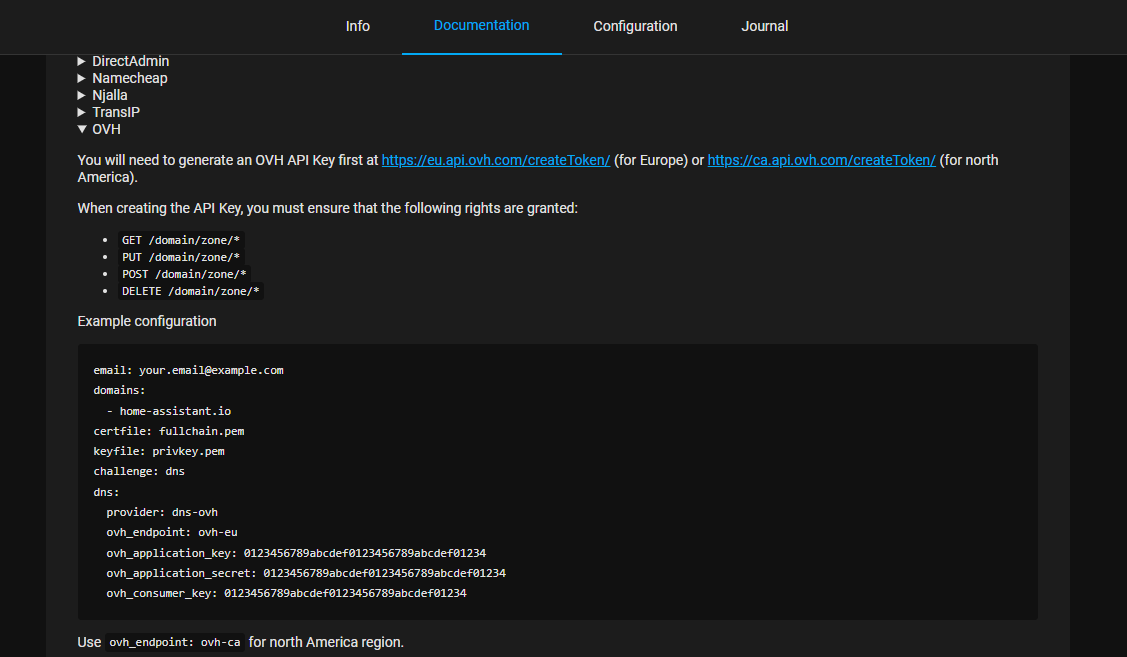Click the ovh_application_key line
This screenshot has height=657, width=1127.
pyautogui.click(x=296, y=553)
